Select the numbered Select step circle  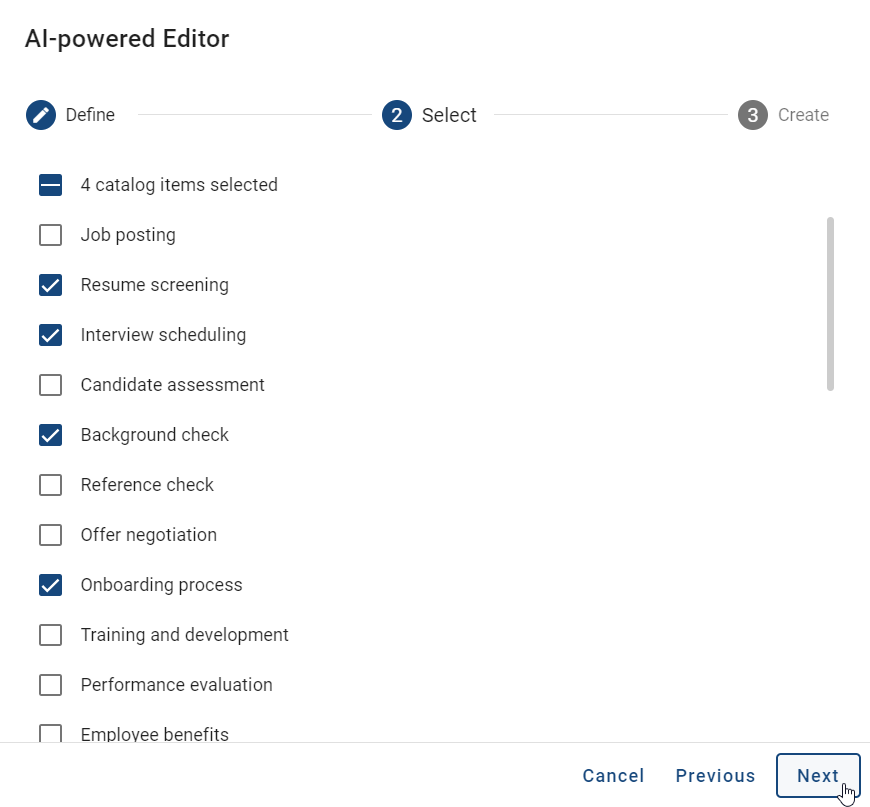396,114
